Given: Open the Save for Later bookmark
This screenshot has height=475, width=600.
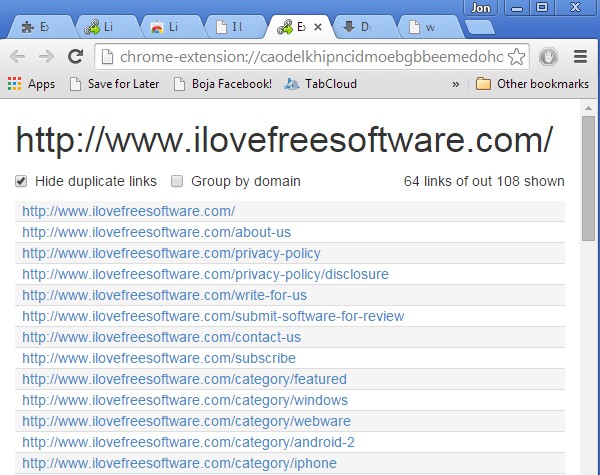Looking at the screenshot, I should coord(114,84).
